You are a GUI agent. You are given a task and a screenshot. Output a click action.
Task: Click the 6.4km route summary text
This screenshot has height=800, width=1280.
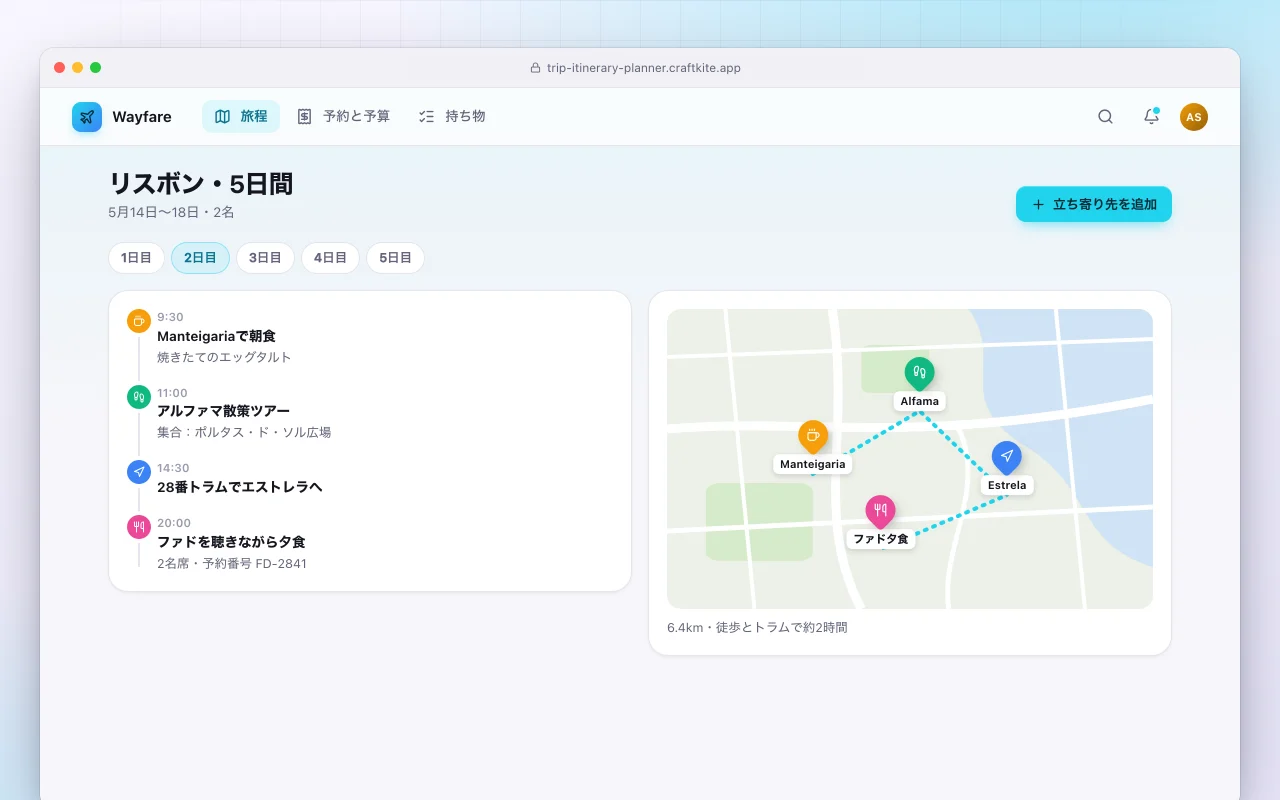click(757, 628)
